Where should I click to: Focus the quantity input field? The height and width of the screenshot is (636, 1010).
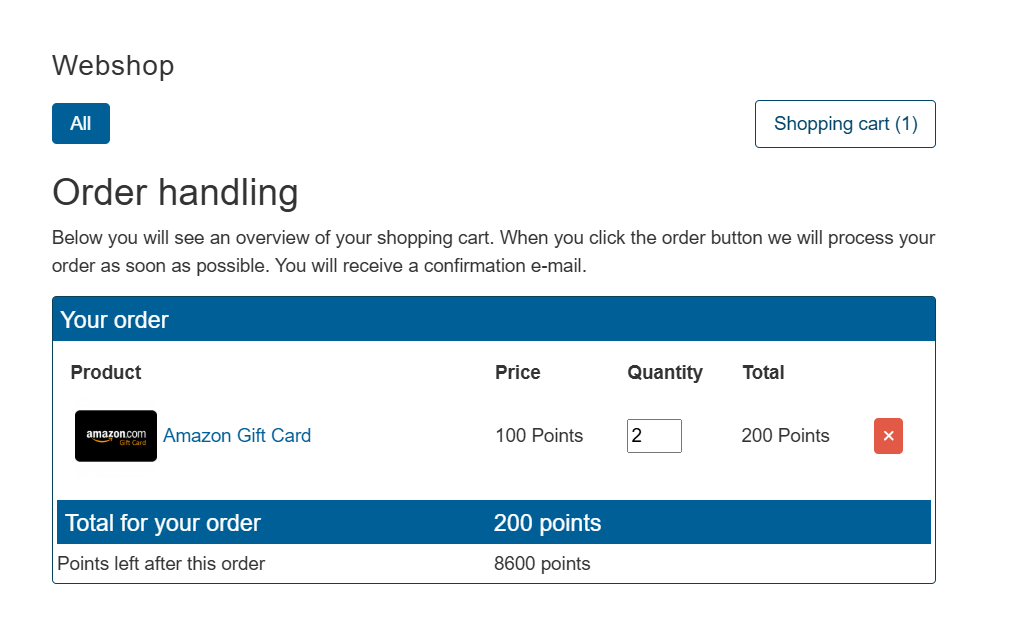pos(654,436)
